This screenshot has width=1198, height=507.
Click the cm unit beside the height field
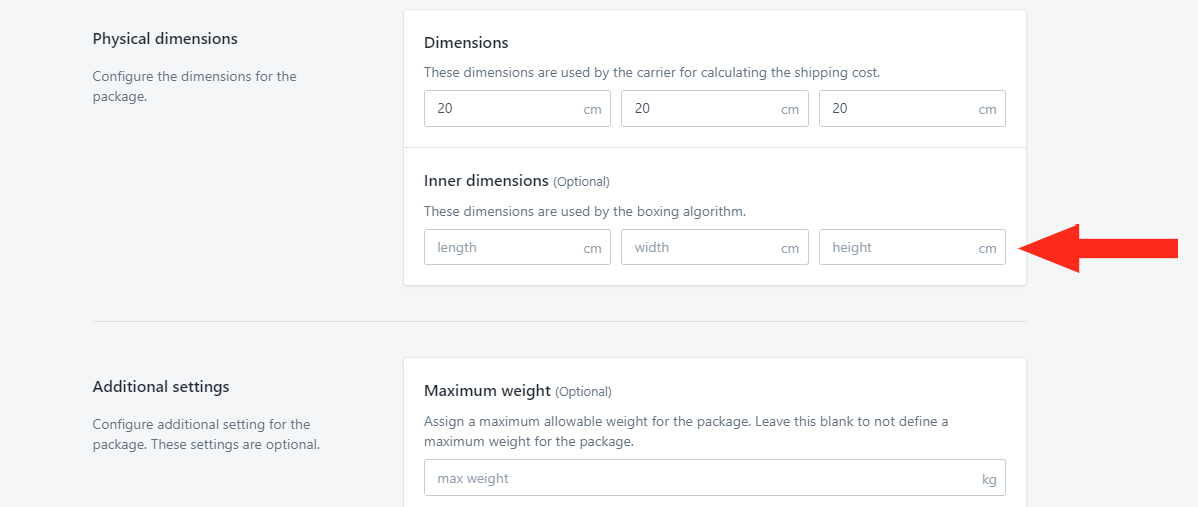coord(988,249)
